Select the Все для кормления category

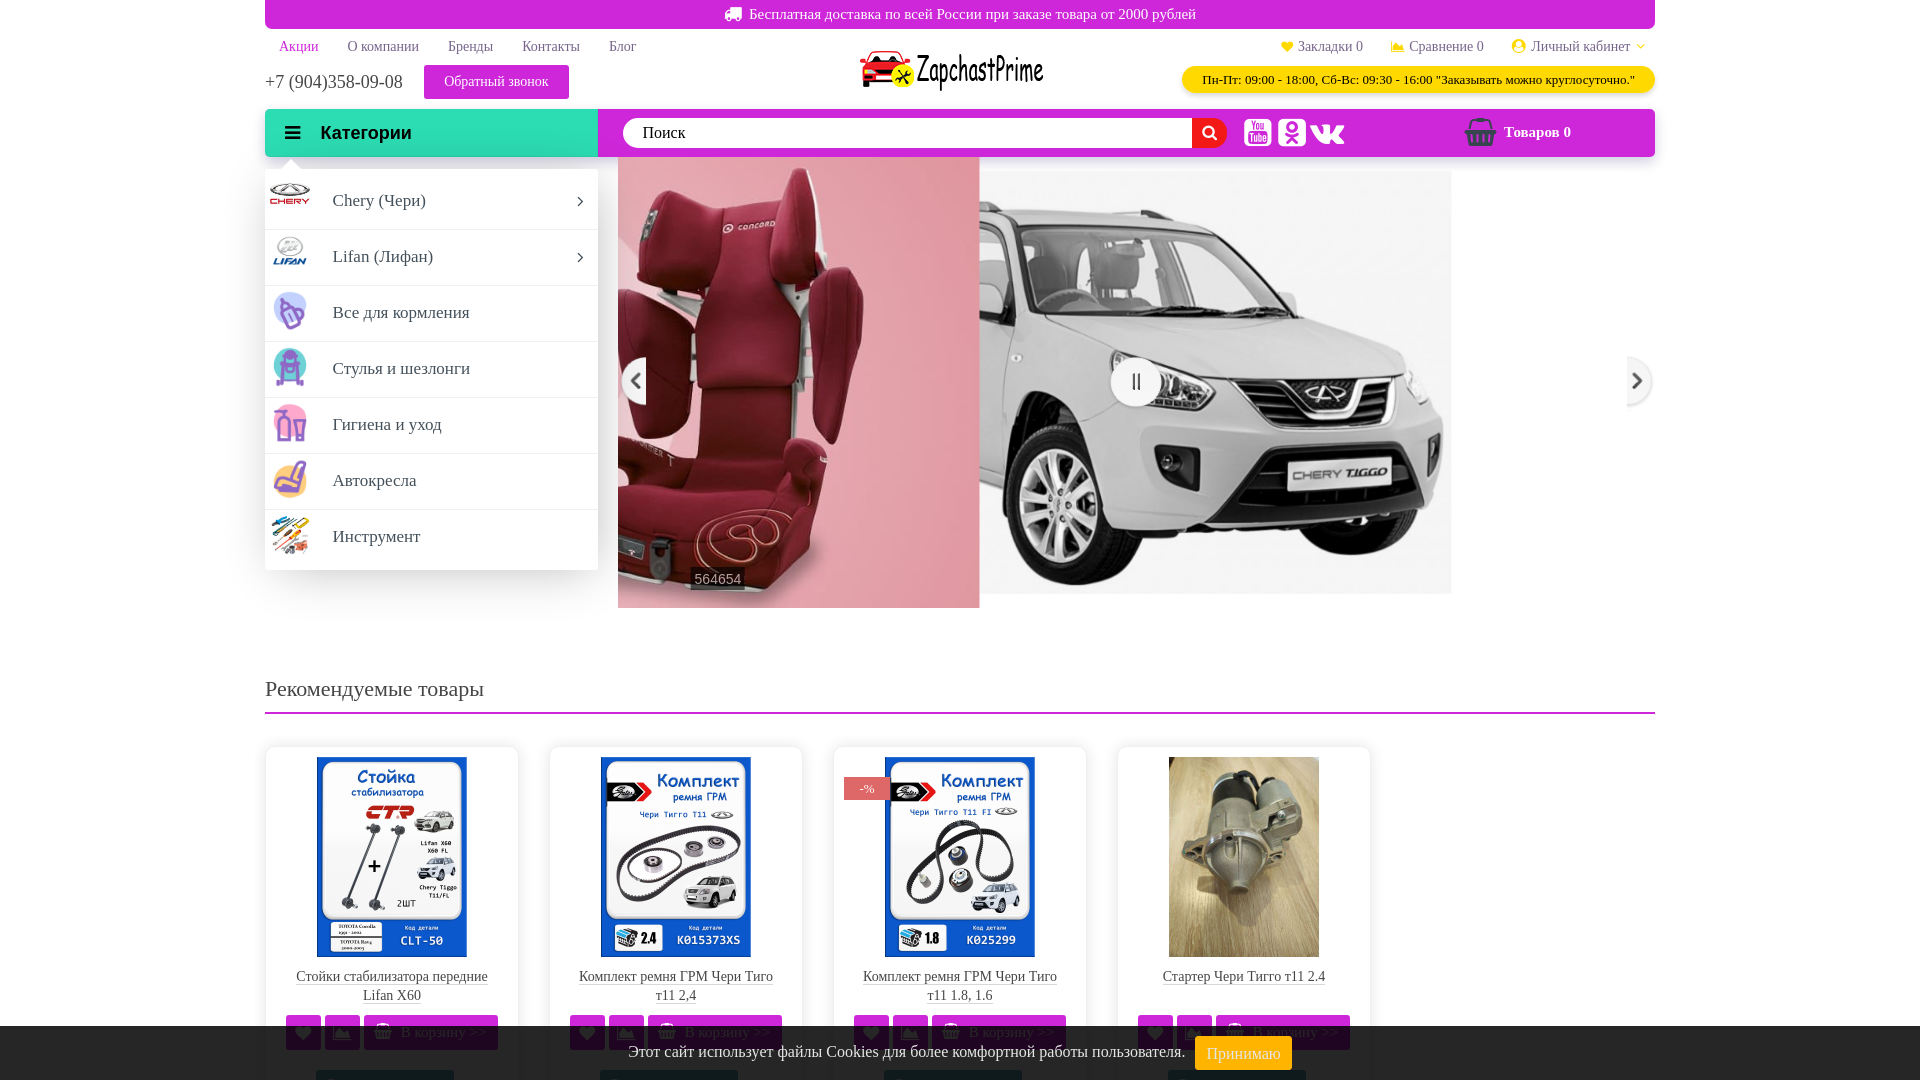(x=431, y=313)
